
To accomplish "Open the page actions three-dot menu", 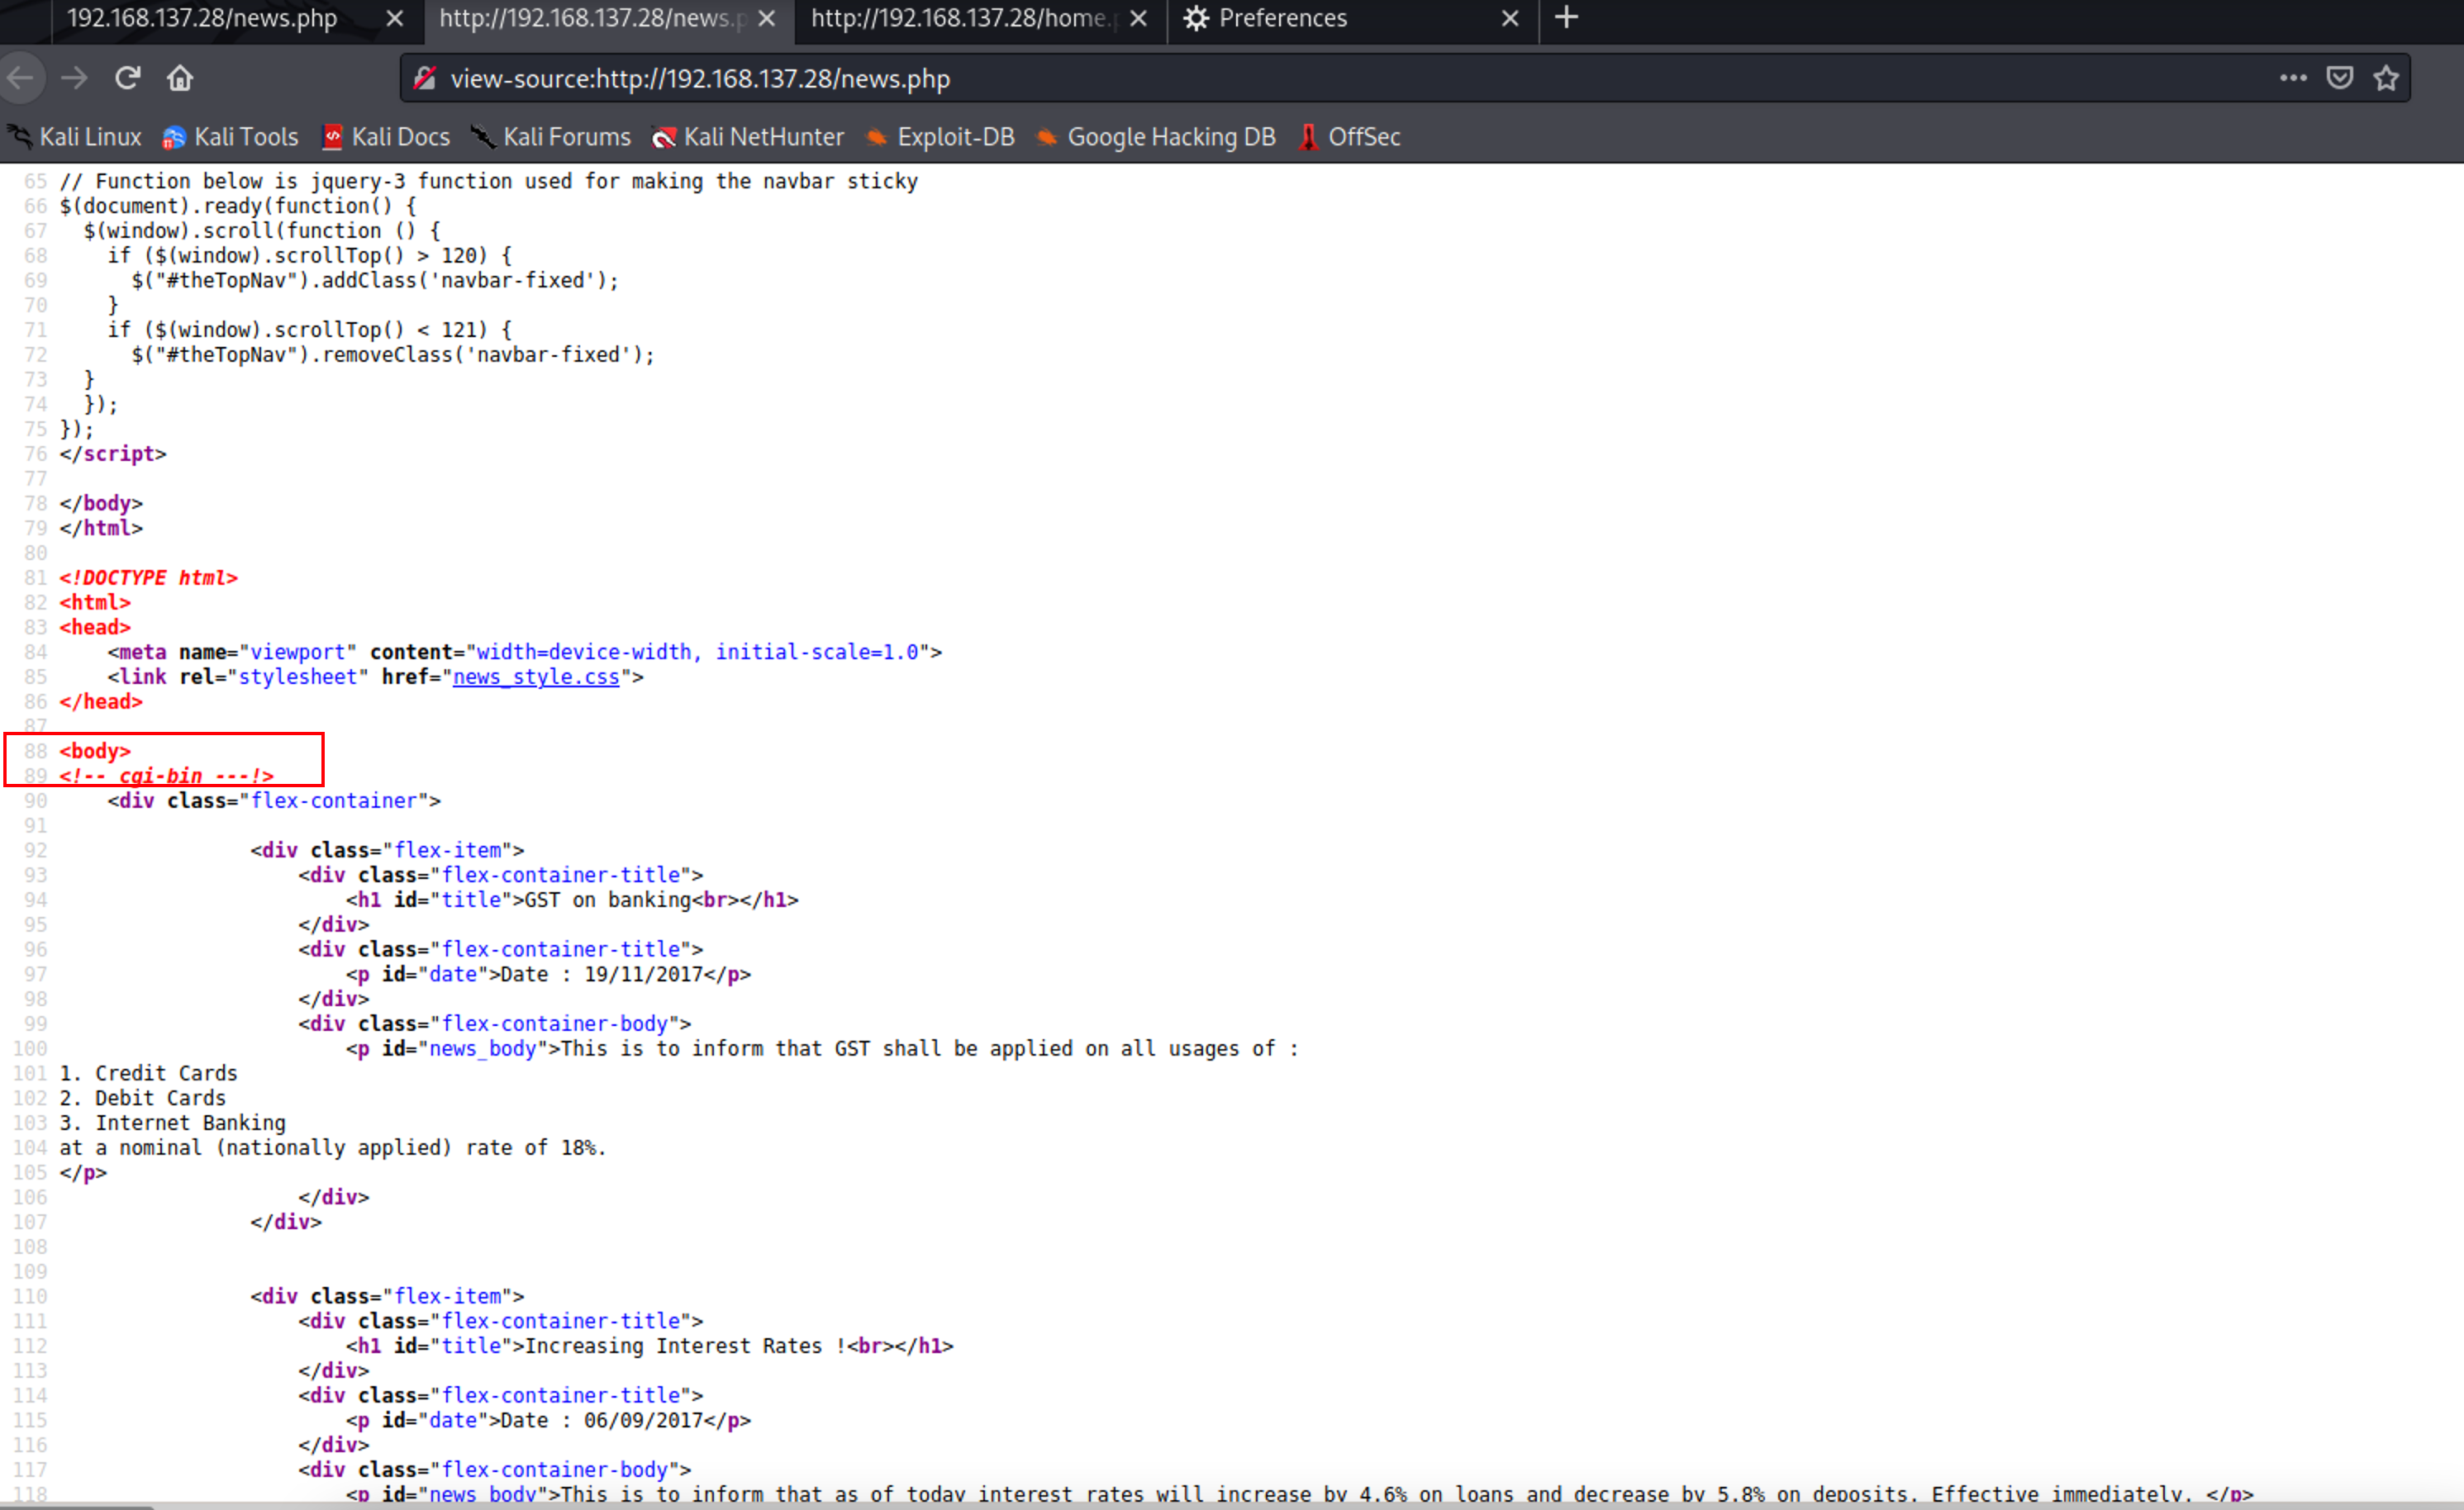I will [2293, 78].
